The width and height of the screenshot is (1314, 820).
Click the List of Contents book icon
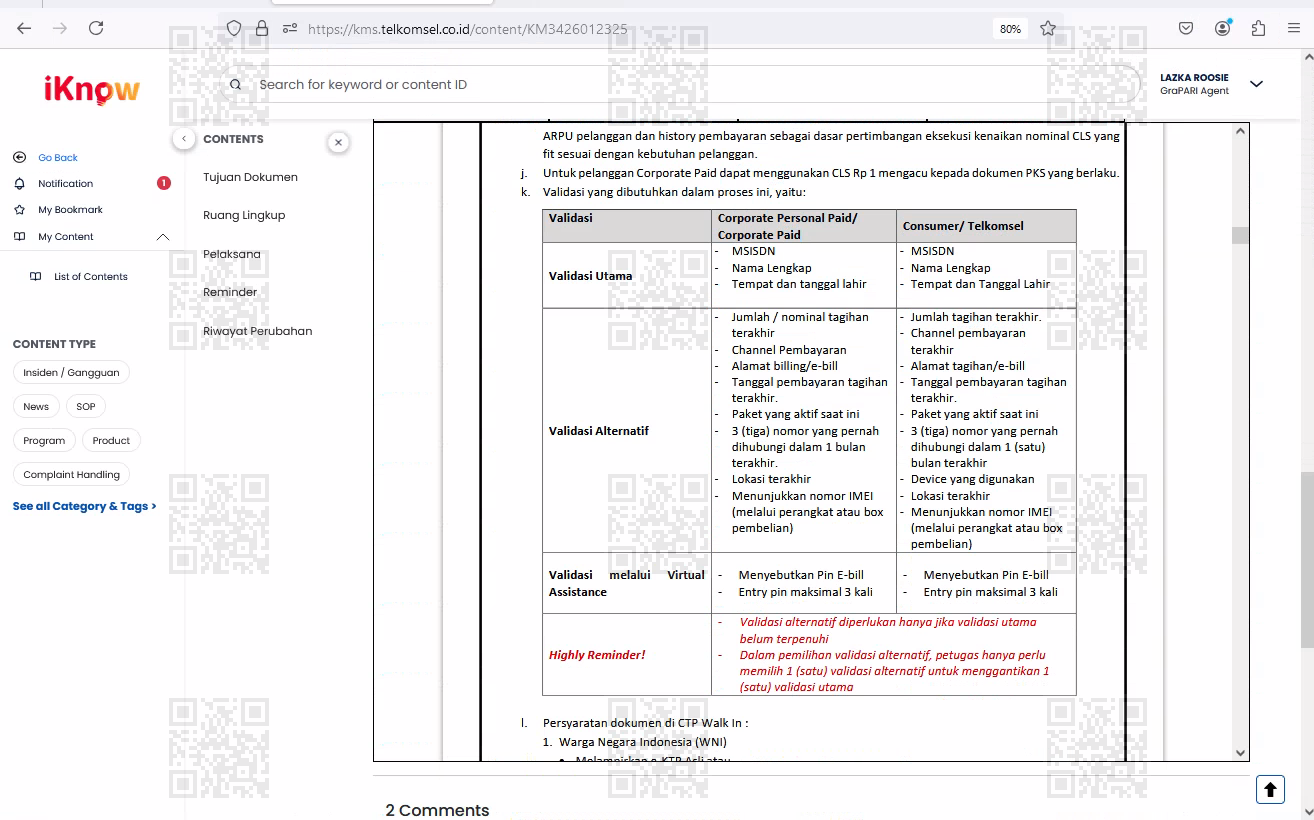36,277
